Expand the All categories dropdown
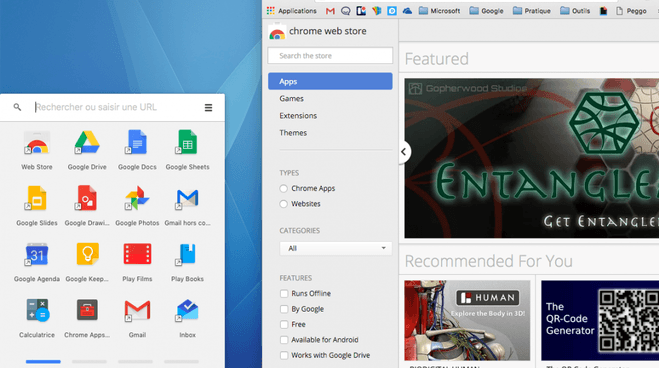Image resolution: width=659 pixels, height=368 pixels. [335, 248]
